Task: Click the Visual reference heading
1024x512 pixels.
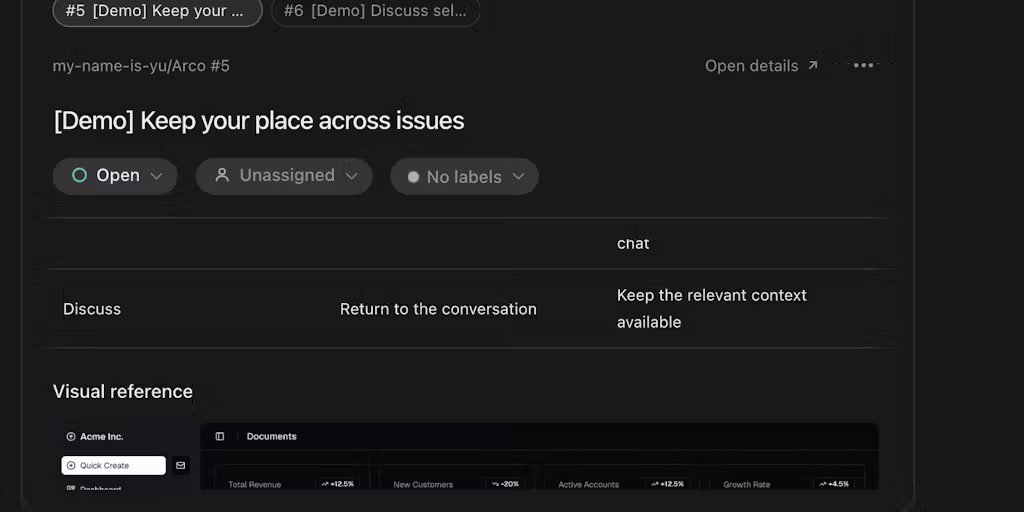Action: (x=123, y=392)
